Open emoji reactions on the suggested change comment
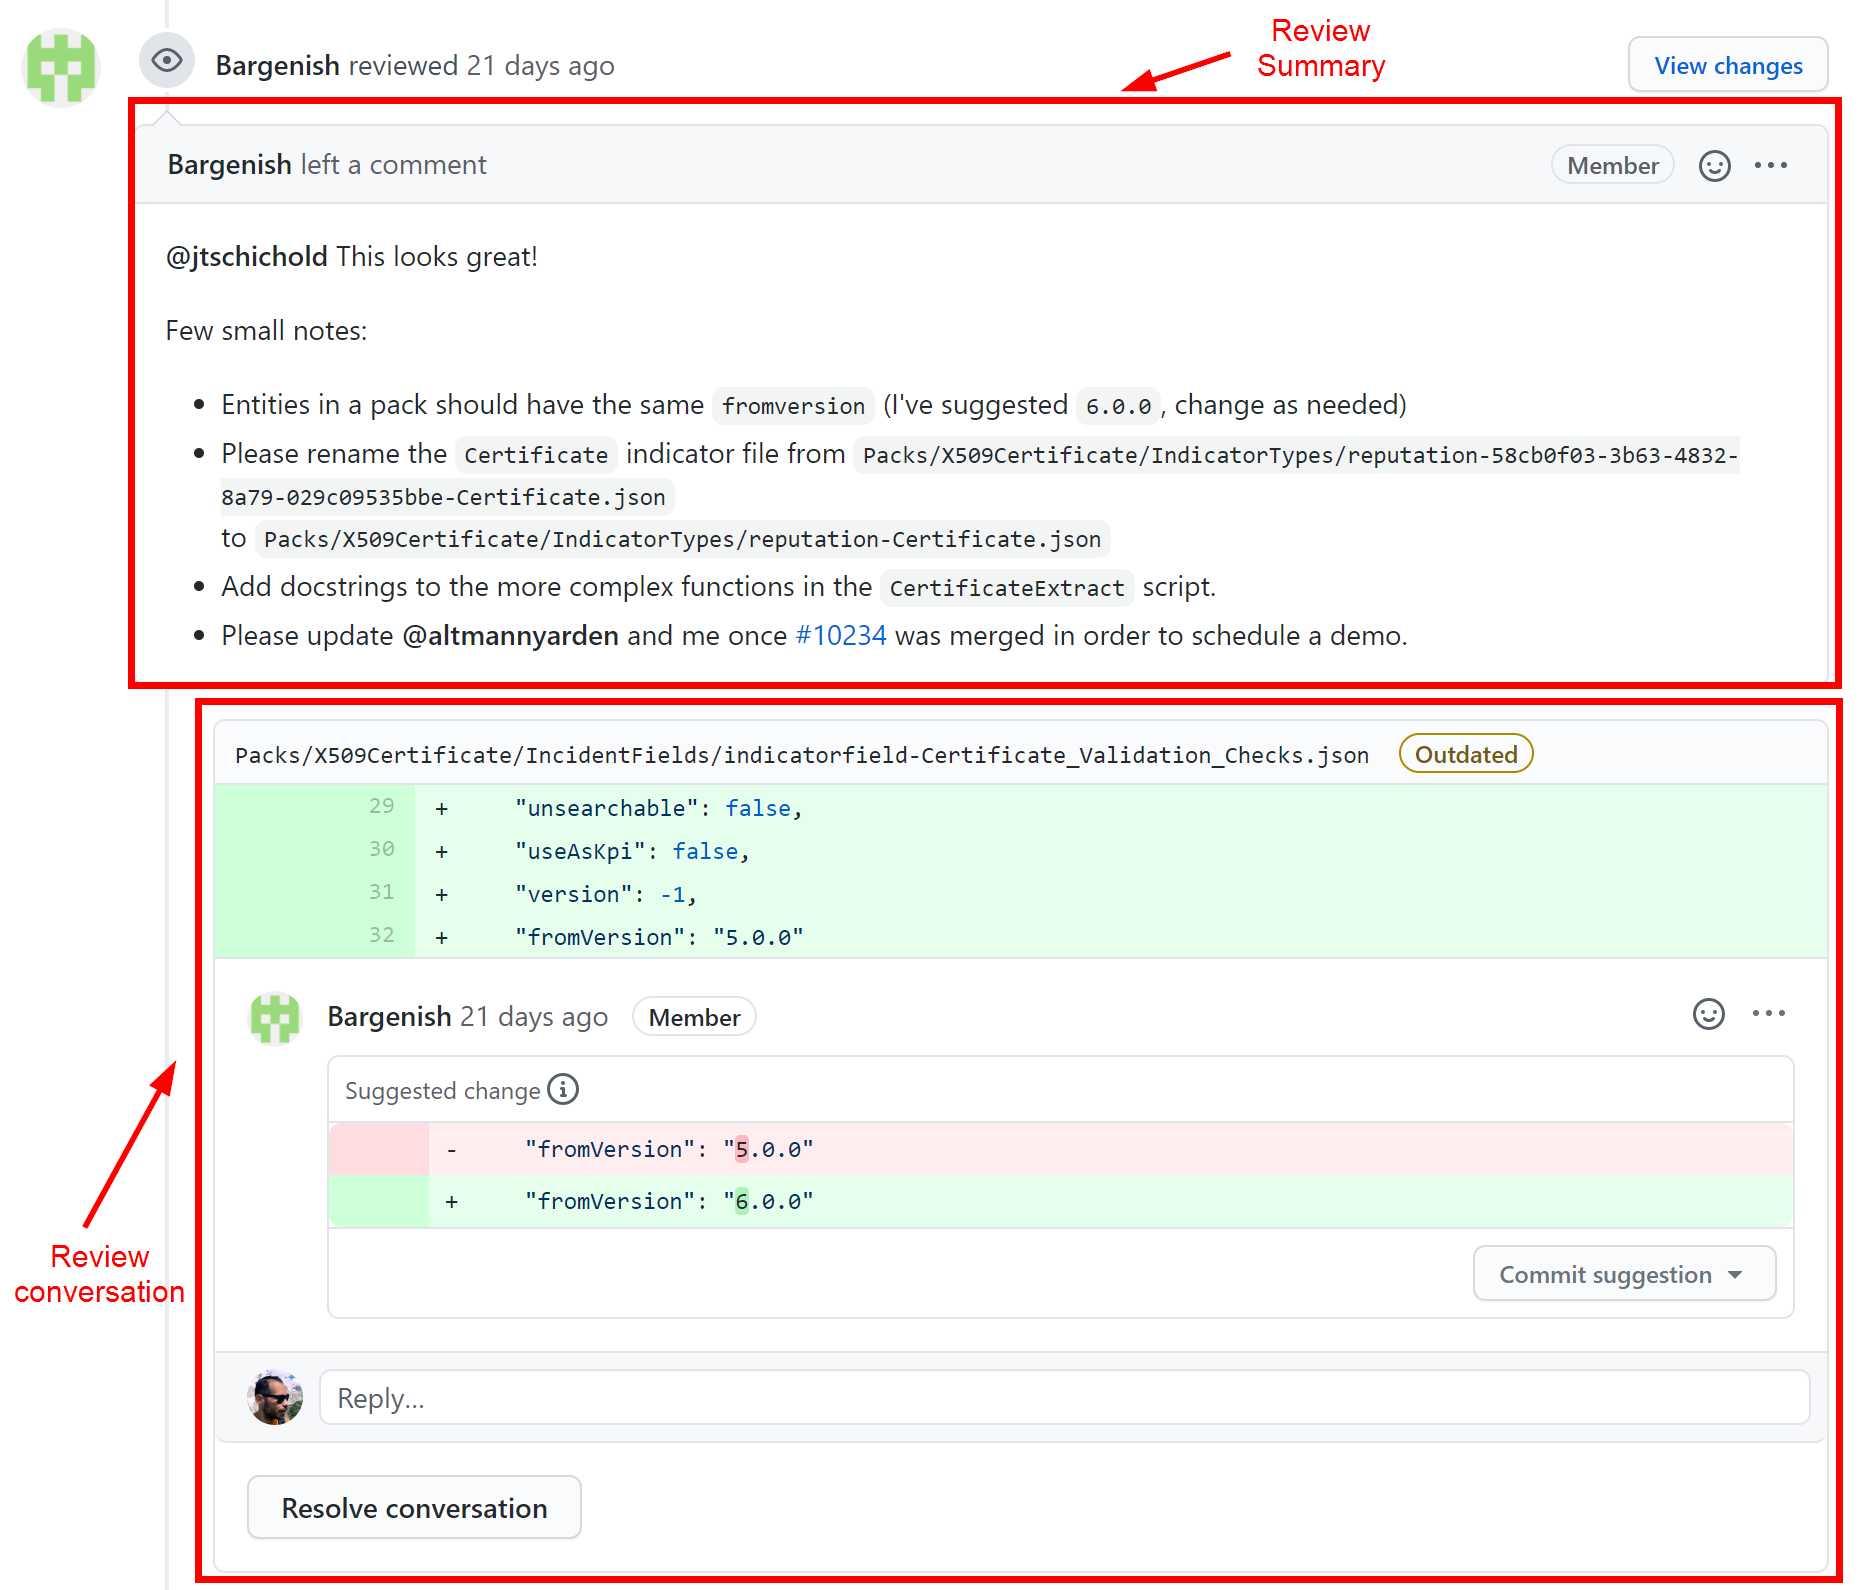1868x1590 pixels. coord(1709,1015)
